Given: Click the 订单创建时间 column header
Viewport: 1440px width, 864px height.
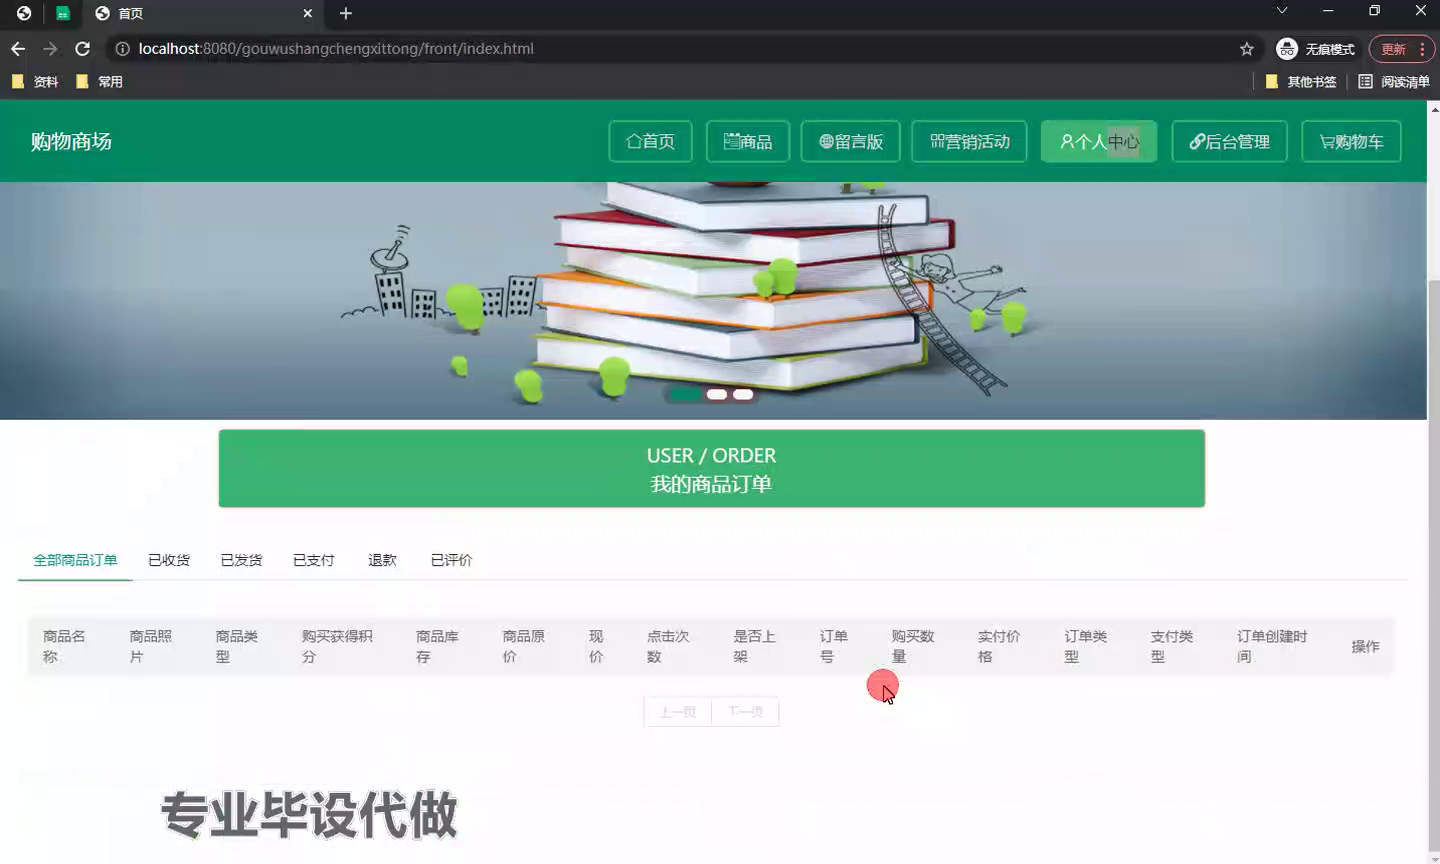Looking at the screenshot, I should pyautogui.click(x=1272, y=646).
